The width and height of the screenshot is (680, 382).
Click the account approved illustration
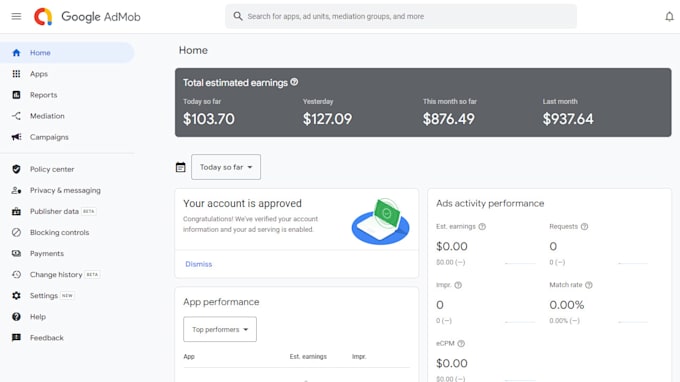tap(380, 221)
